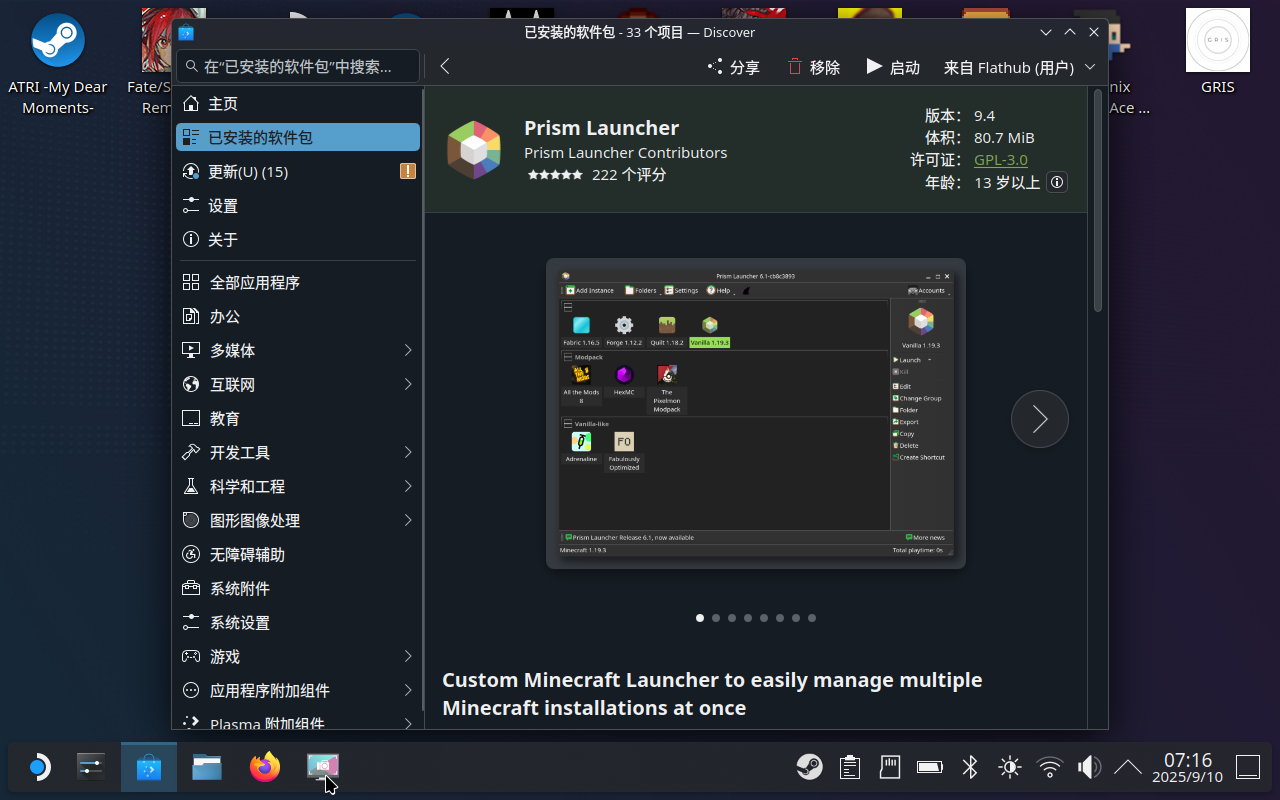Screen dimensions: 1280x800
Task: Check battery status in system tray
Action: pyautogui.click(x=930, y=767)
